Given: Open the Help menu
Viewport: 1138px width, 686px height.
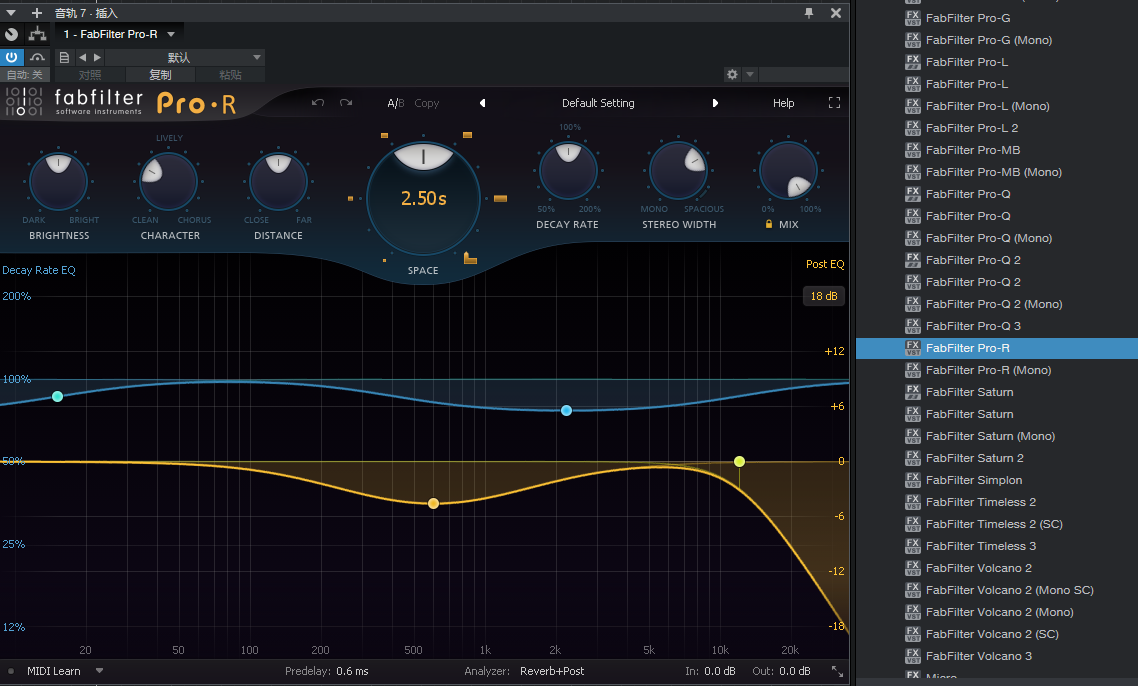Looking at the screenshot, I should (x=783, y=103).
